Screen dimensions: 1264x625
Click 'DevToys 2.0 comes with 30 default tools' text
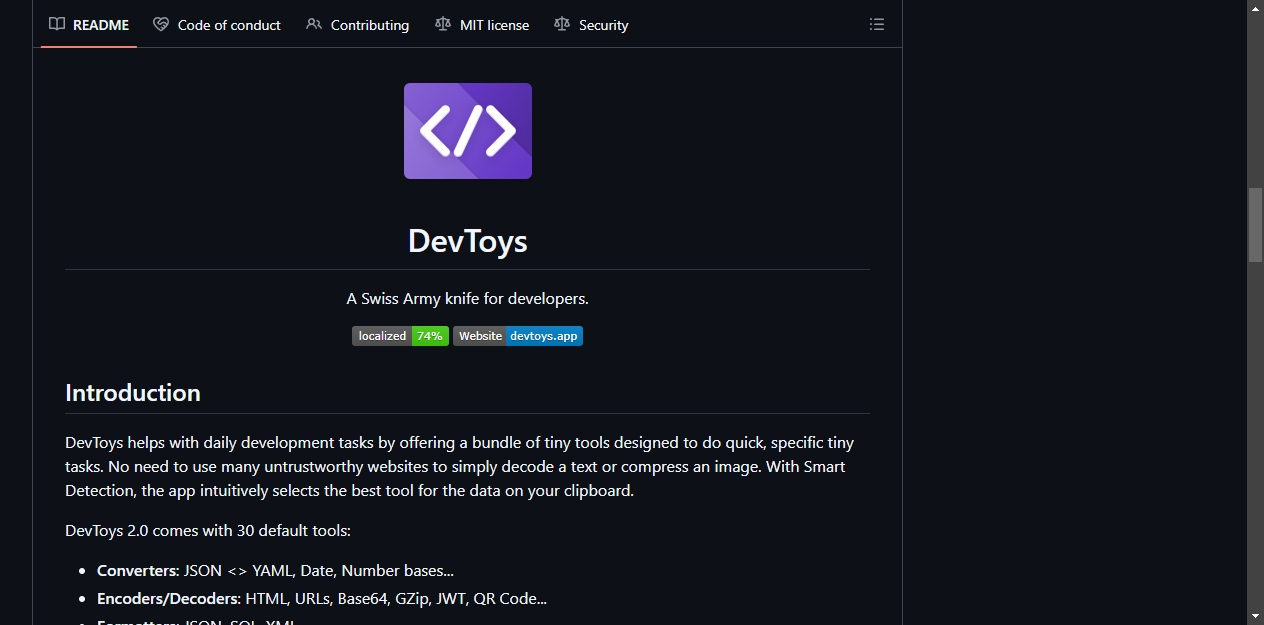click(x=208, y=531)
